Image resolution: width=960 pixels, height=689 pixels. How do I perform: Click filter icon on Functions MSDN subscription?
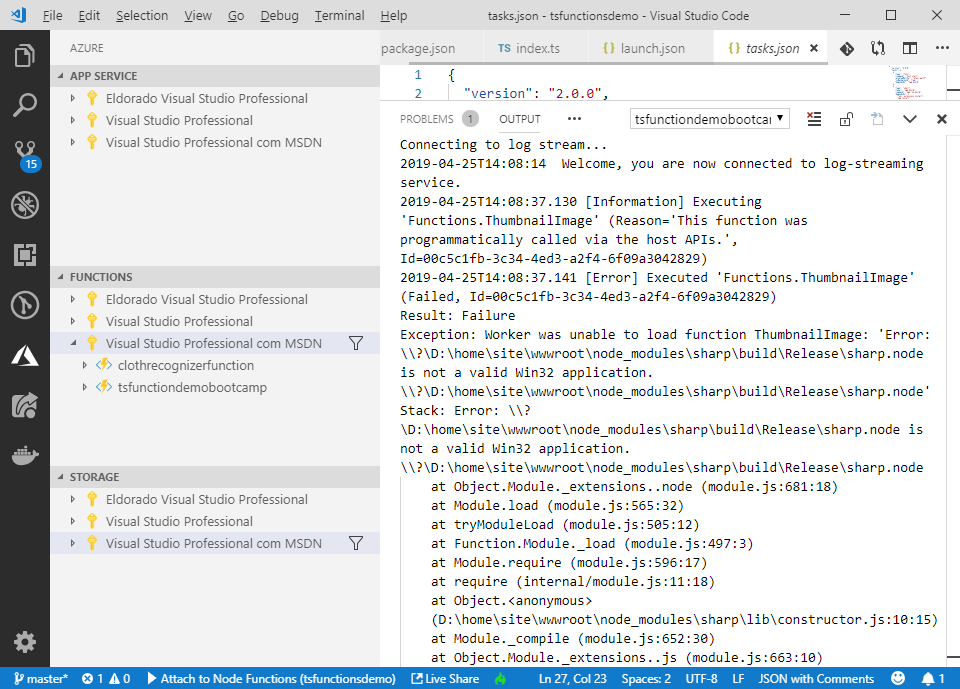click(x=356, y=343)
